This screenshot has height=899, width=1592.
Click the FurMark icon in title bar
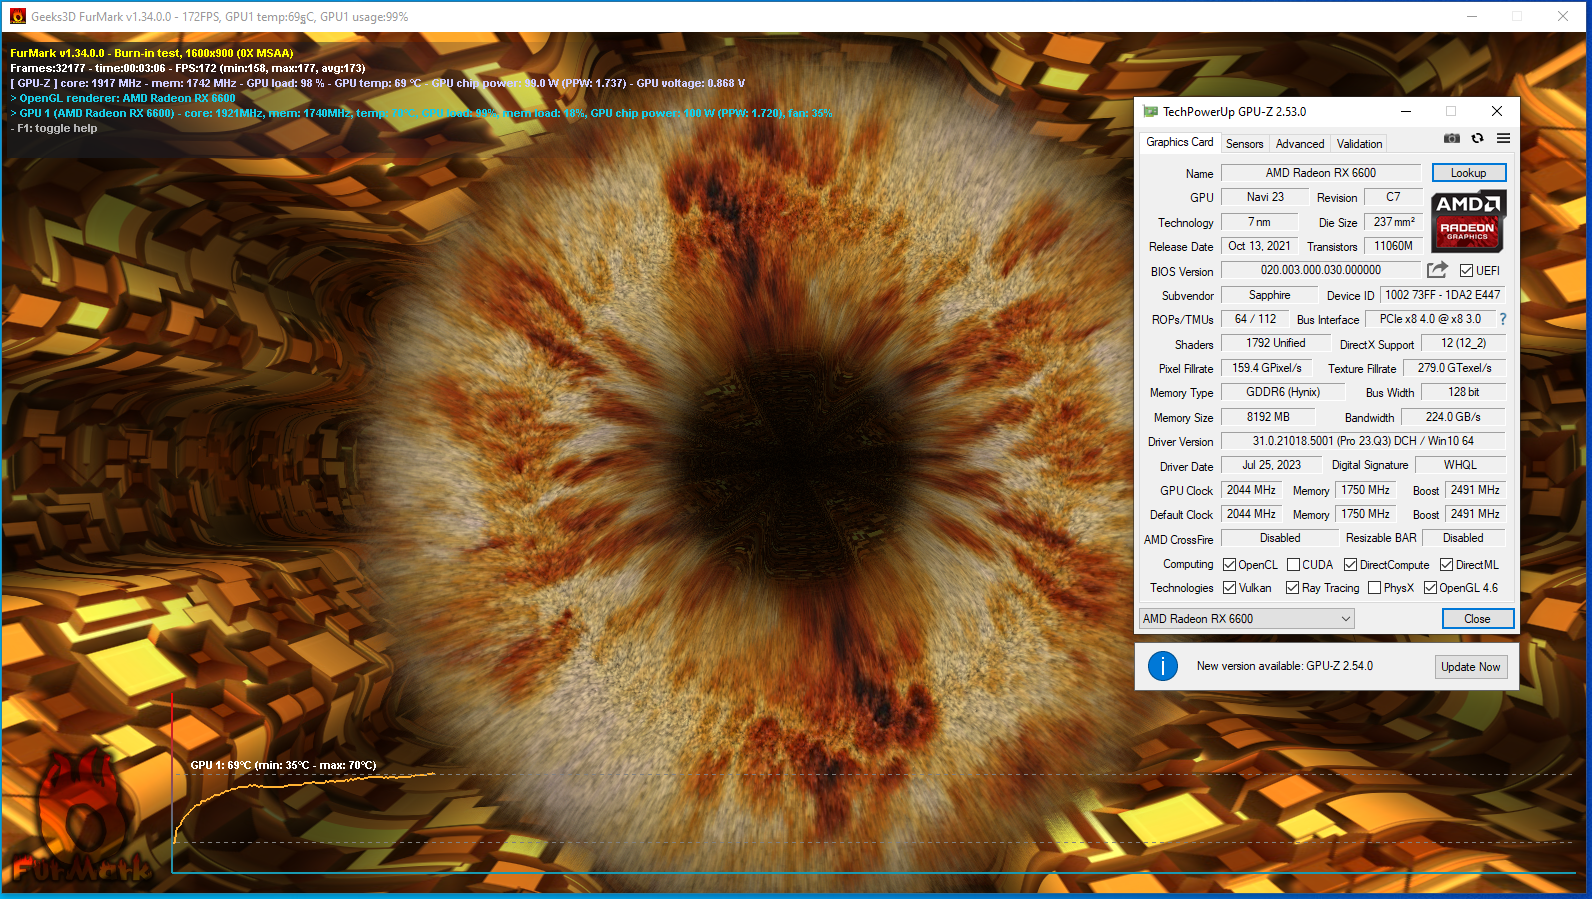click(17, 16)
